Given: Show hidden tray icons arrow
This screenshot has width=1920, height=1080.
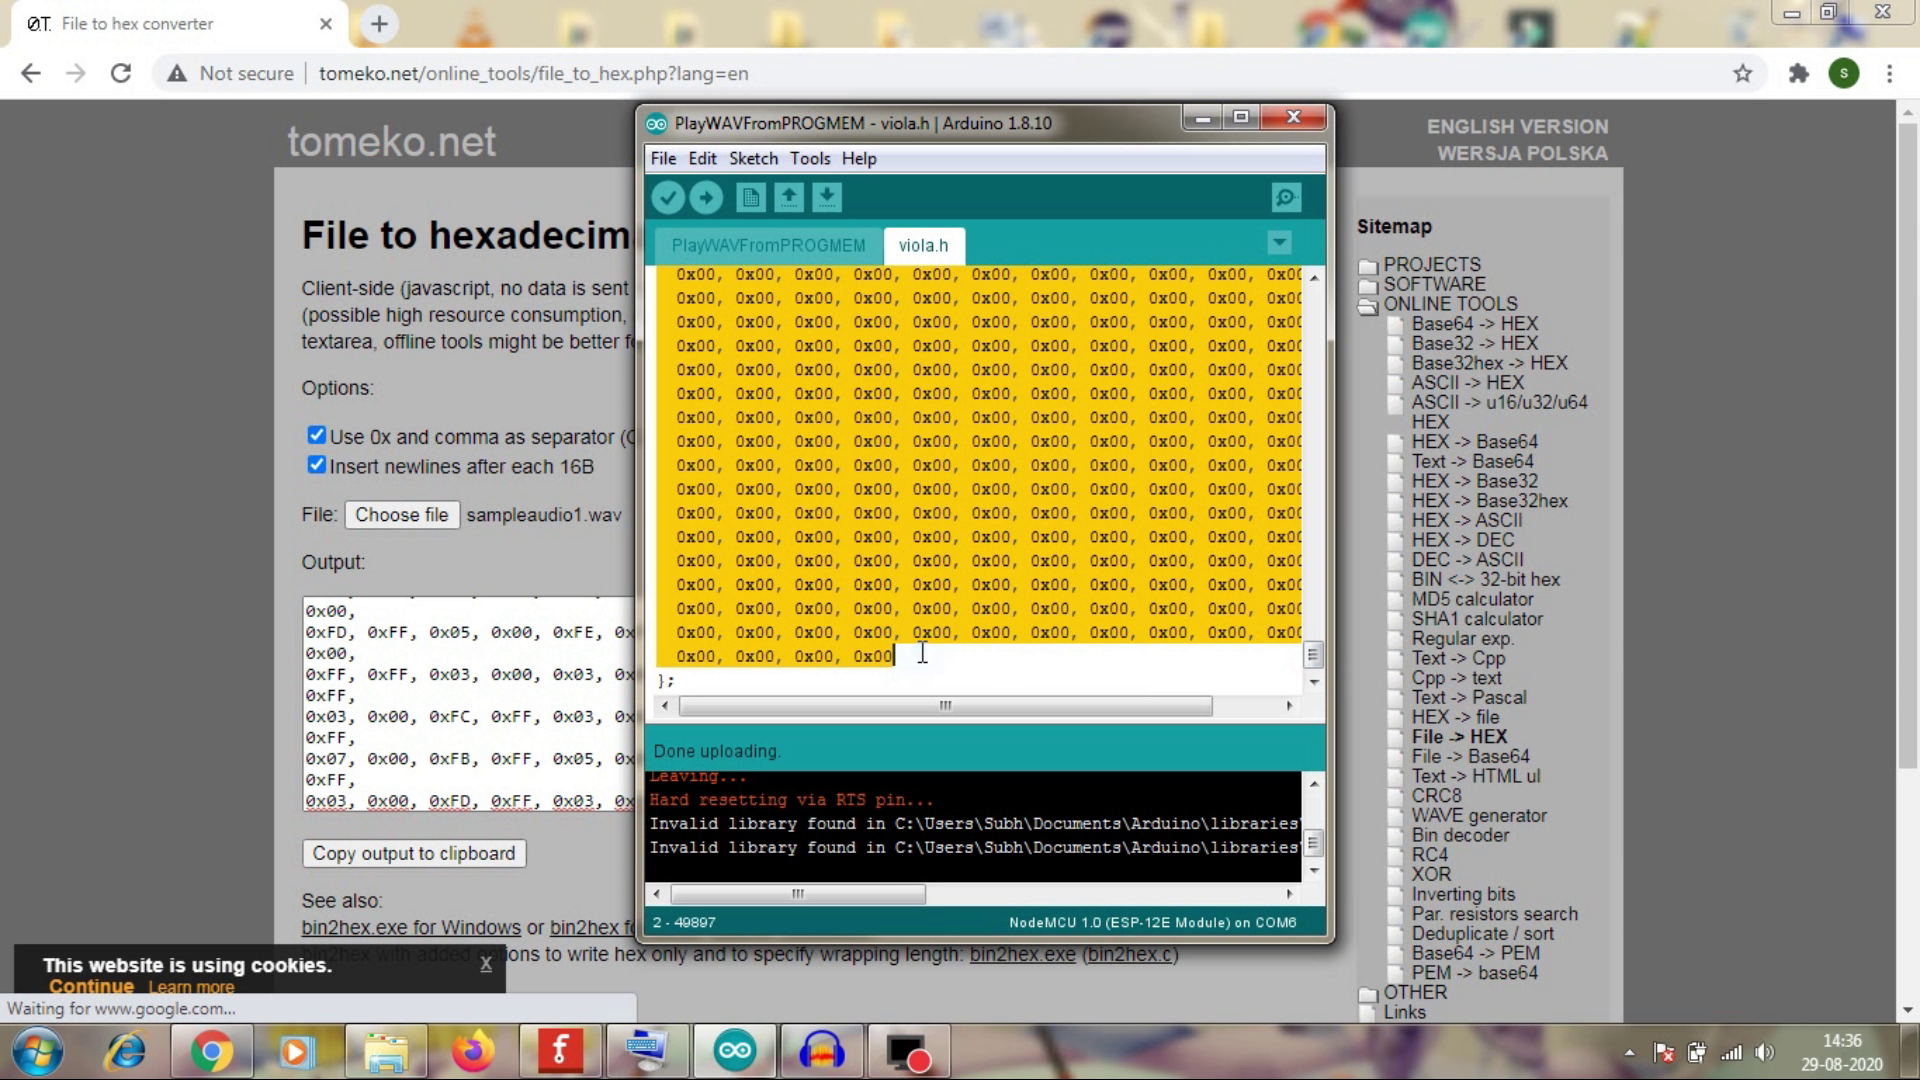Looking at the screenshot, I should pos(1629,1053).
